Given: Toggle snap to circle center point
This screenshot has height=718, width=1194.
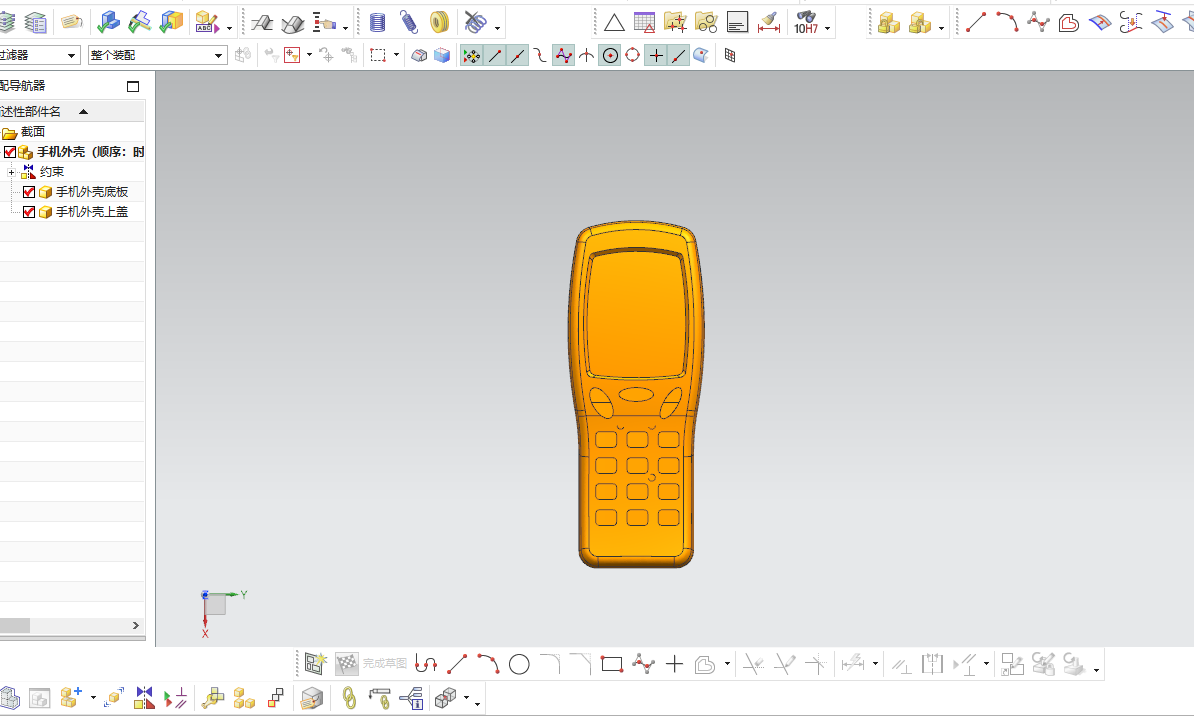Looking at the screenshot, I should 610,56.
